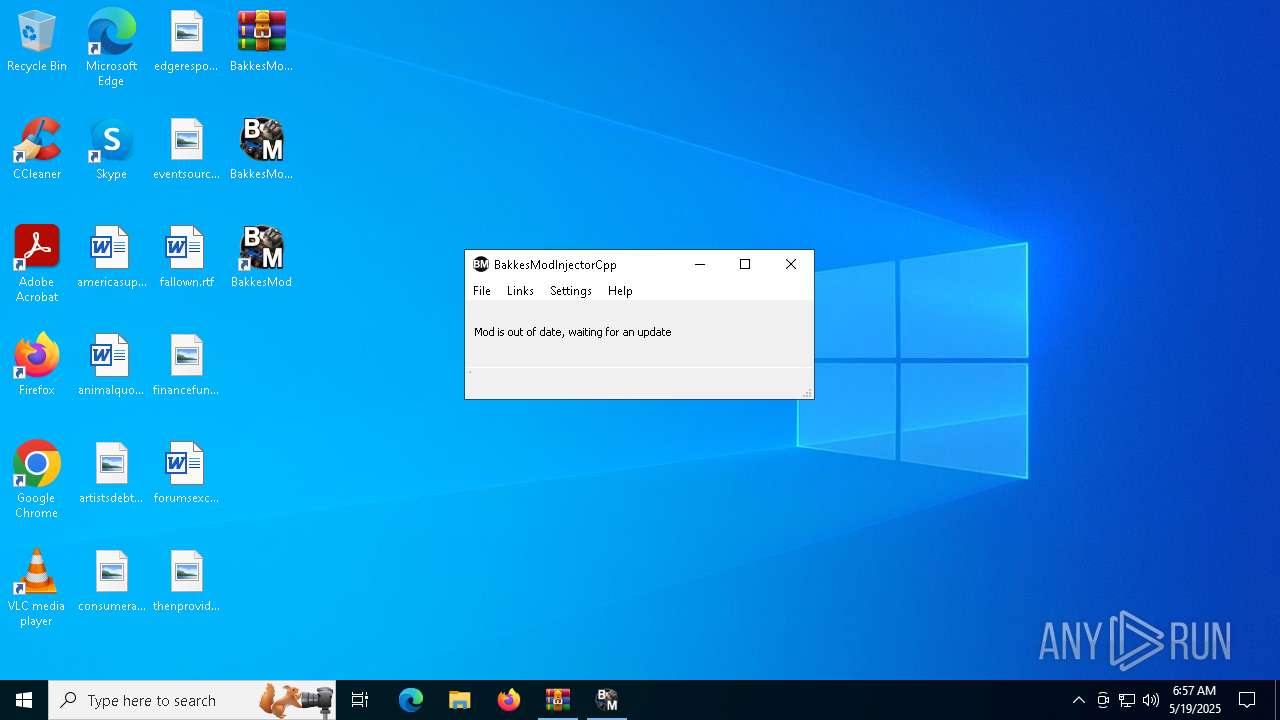
Task: Show hidden system tray icons
Action: 1078,700
